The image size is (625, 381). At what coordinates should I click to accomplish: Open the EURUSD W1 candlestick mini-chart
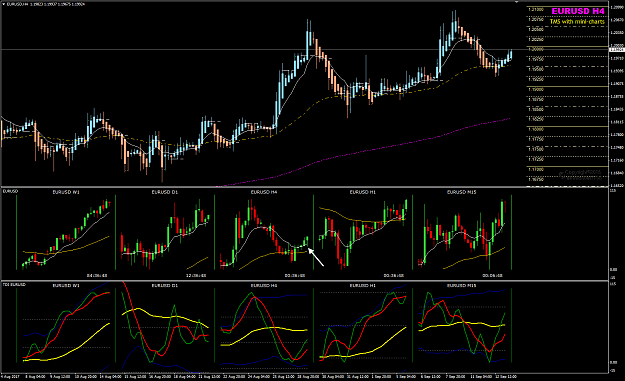[66, 231]
